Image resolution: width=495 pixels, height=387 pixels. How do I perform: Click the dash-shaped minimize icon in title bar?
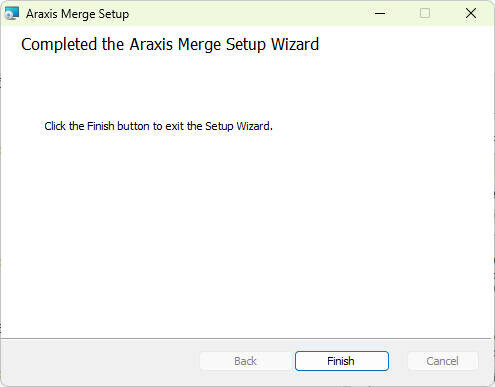(x=380, y=13)
